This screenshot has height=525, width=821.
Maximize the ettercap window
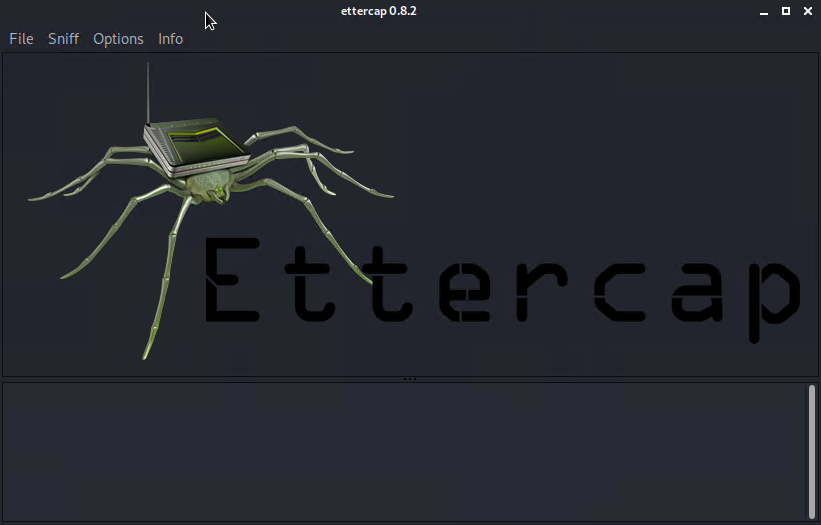(x=786, y=11)
